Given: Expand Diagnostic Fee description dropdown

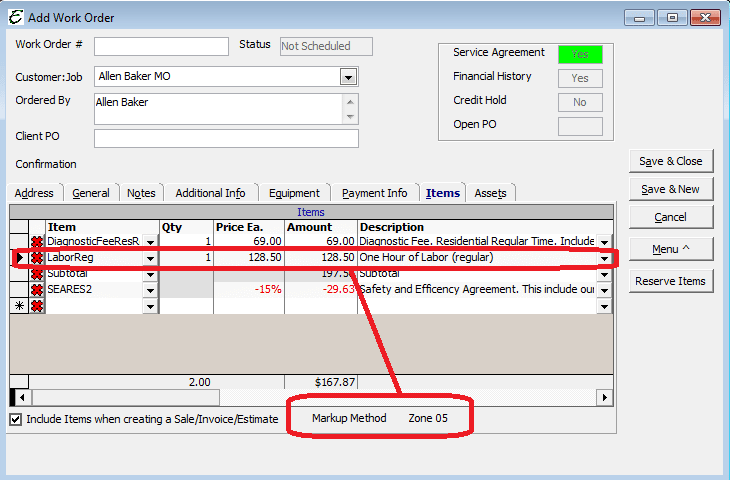Looking at the screenshot, I should [604, 242].
